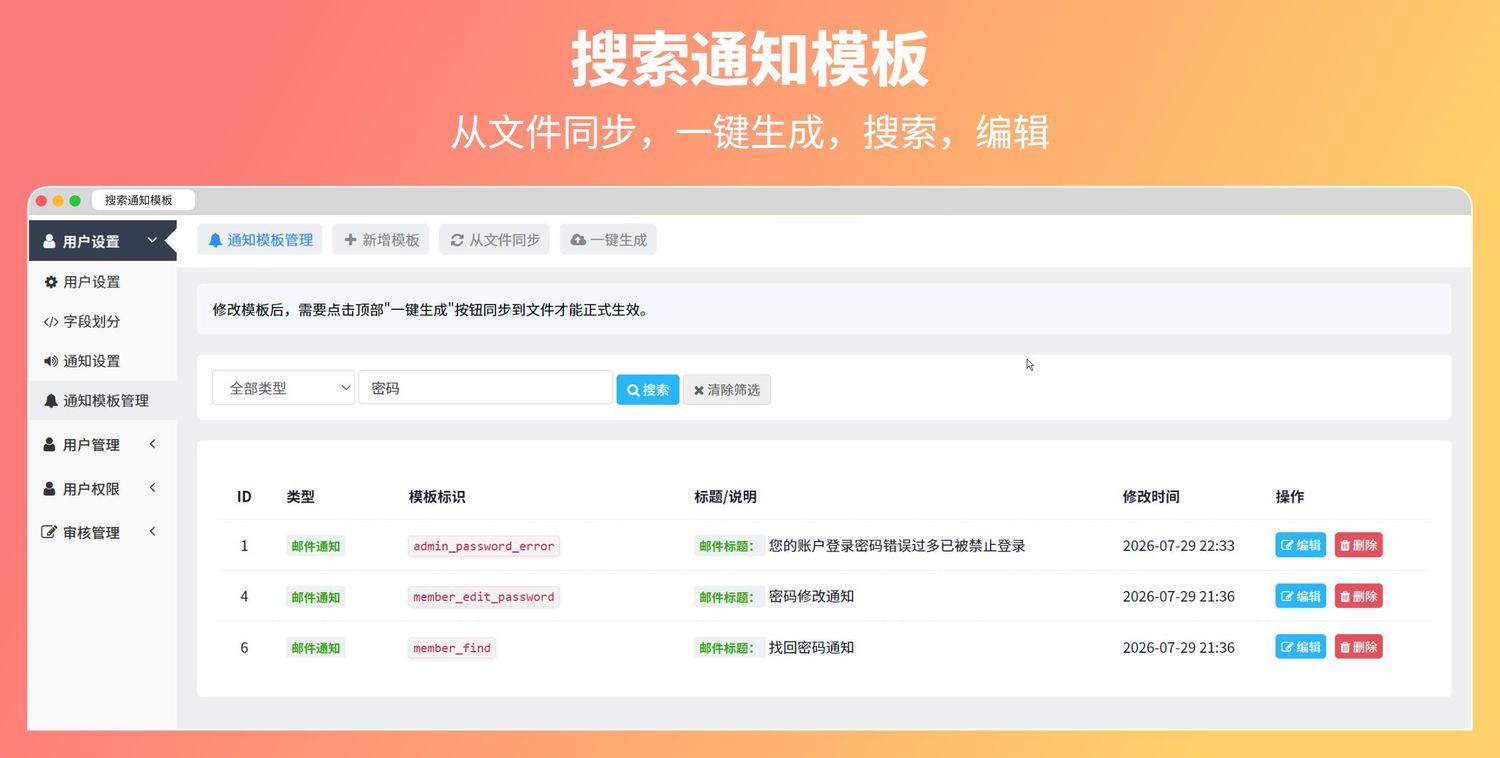Click timestamp 2026-07-29 22:33
This screenshot has width=1500, height=758.
(x=1178, y=546)
